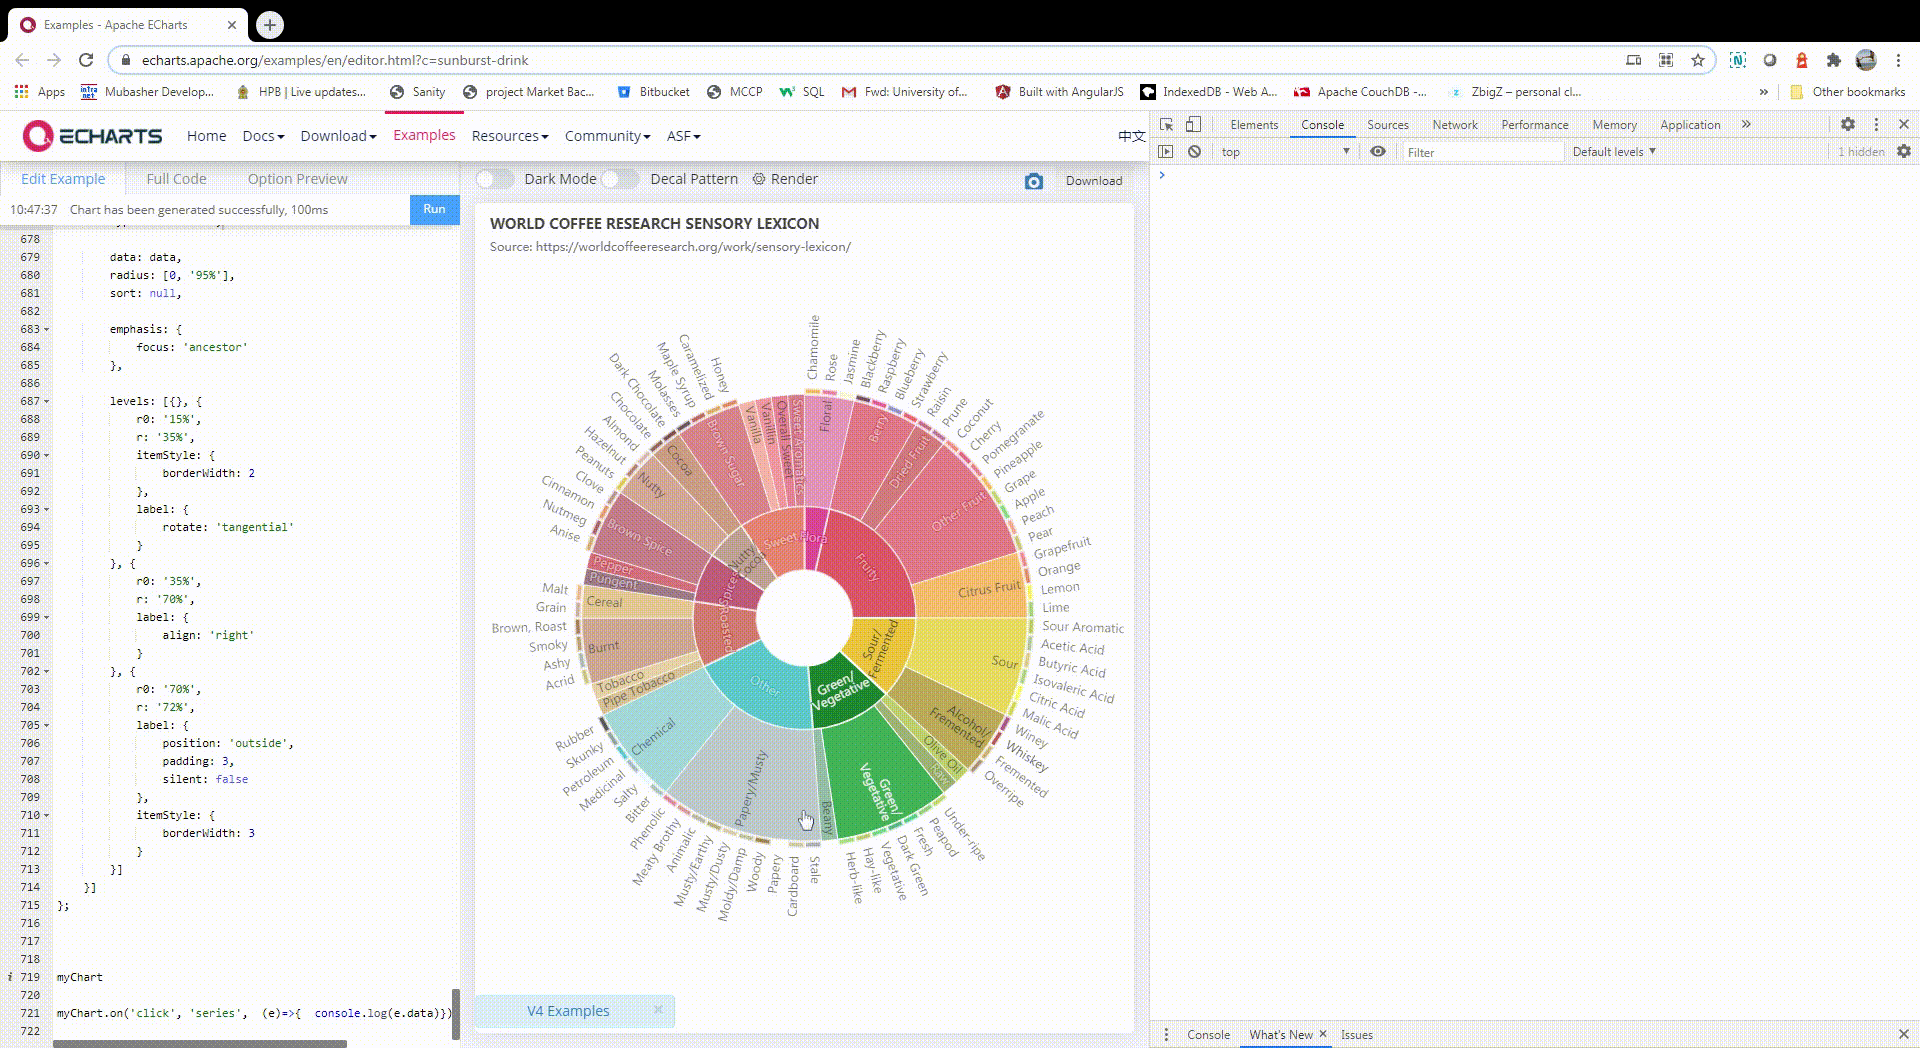Open console settings gear beside 1 hidden

[1904, 151]
